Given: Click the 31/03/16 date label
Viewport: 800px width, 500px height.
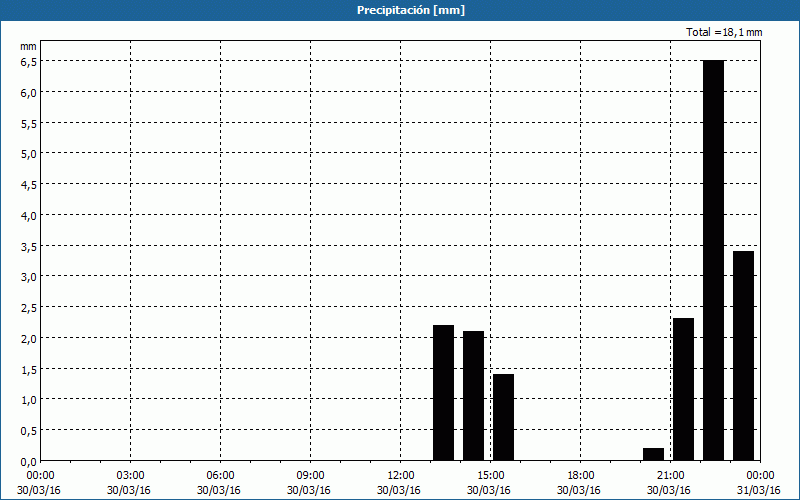Looking at the screenshot, I should point(759,490).
